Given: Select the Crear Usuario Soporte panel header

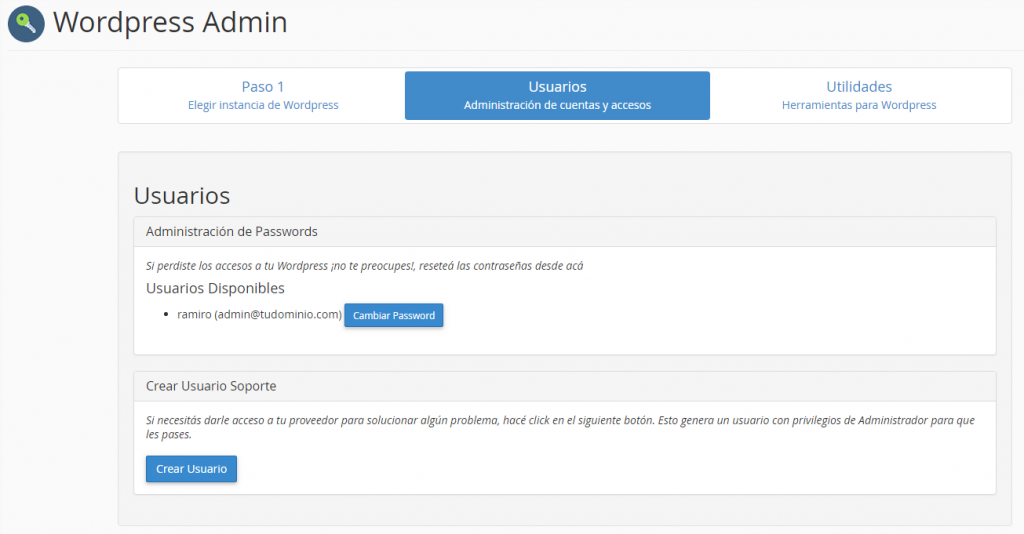Looking at the screenshot, I should (x=565, y=386).
